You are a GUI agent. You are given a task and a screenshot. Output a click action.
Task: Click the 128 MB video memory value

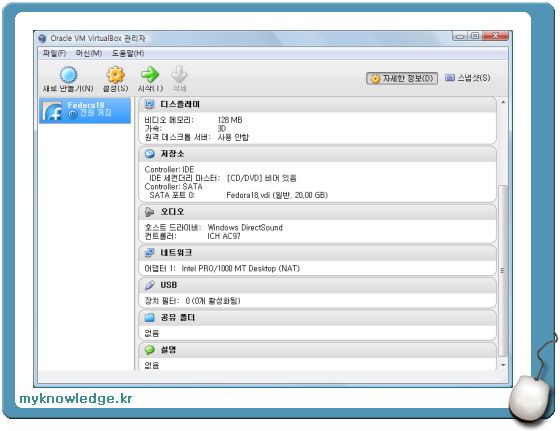[230, 120]
